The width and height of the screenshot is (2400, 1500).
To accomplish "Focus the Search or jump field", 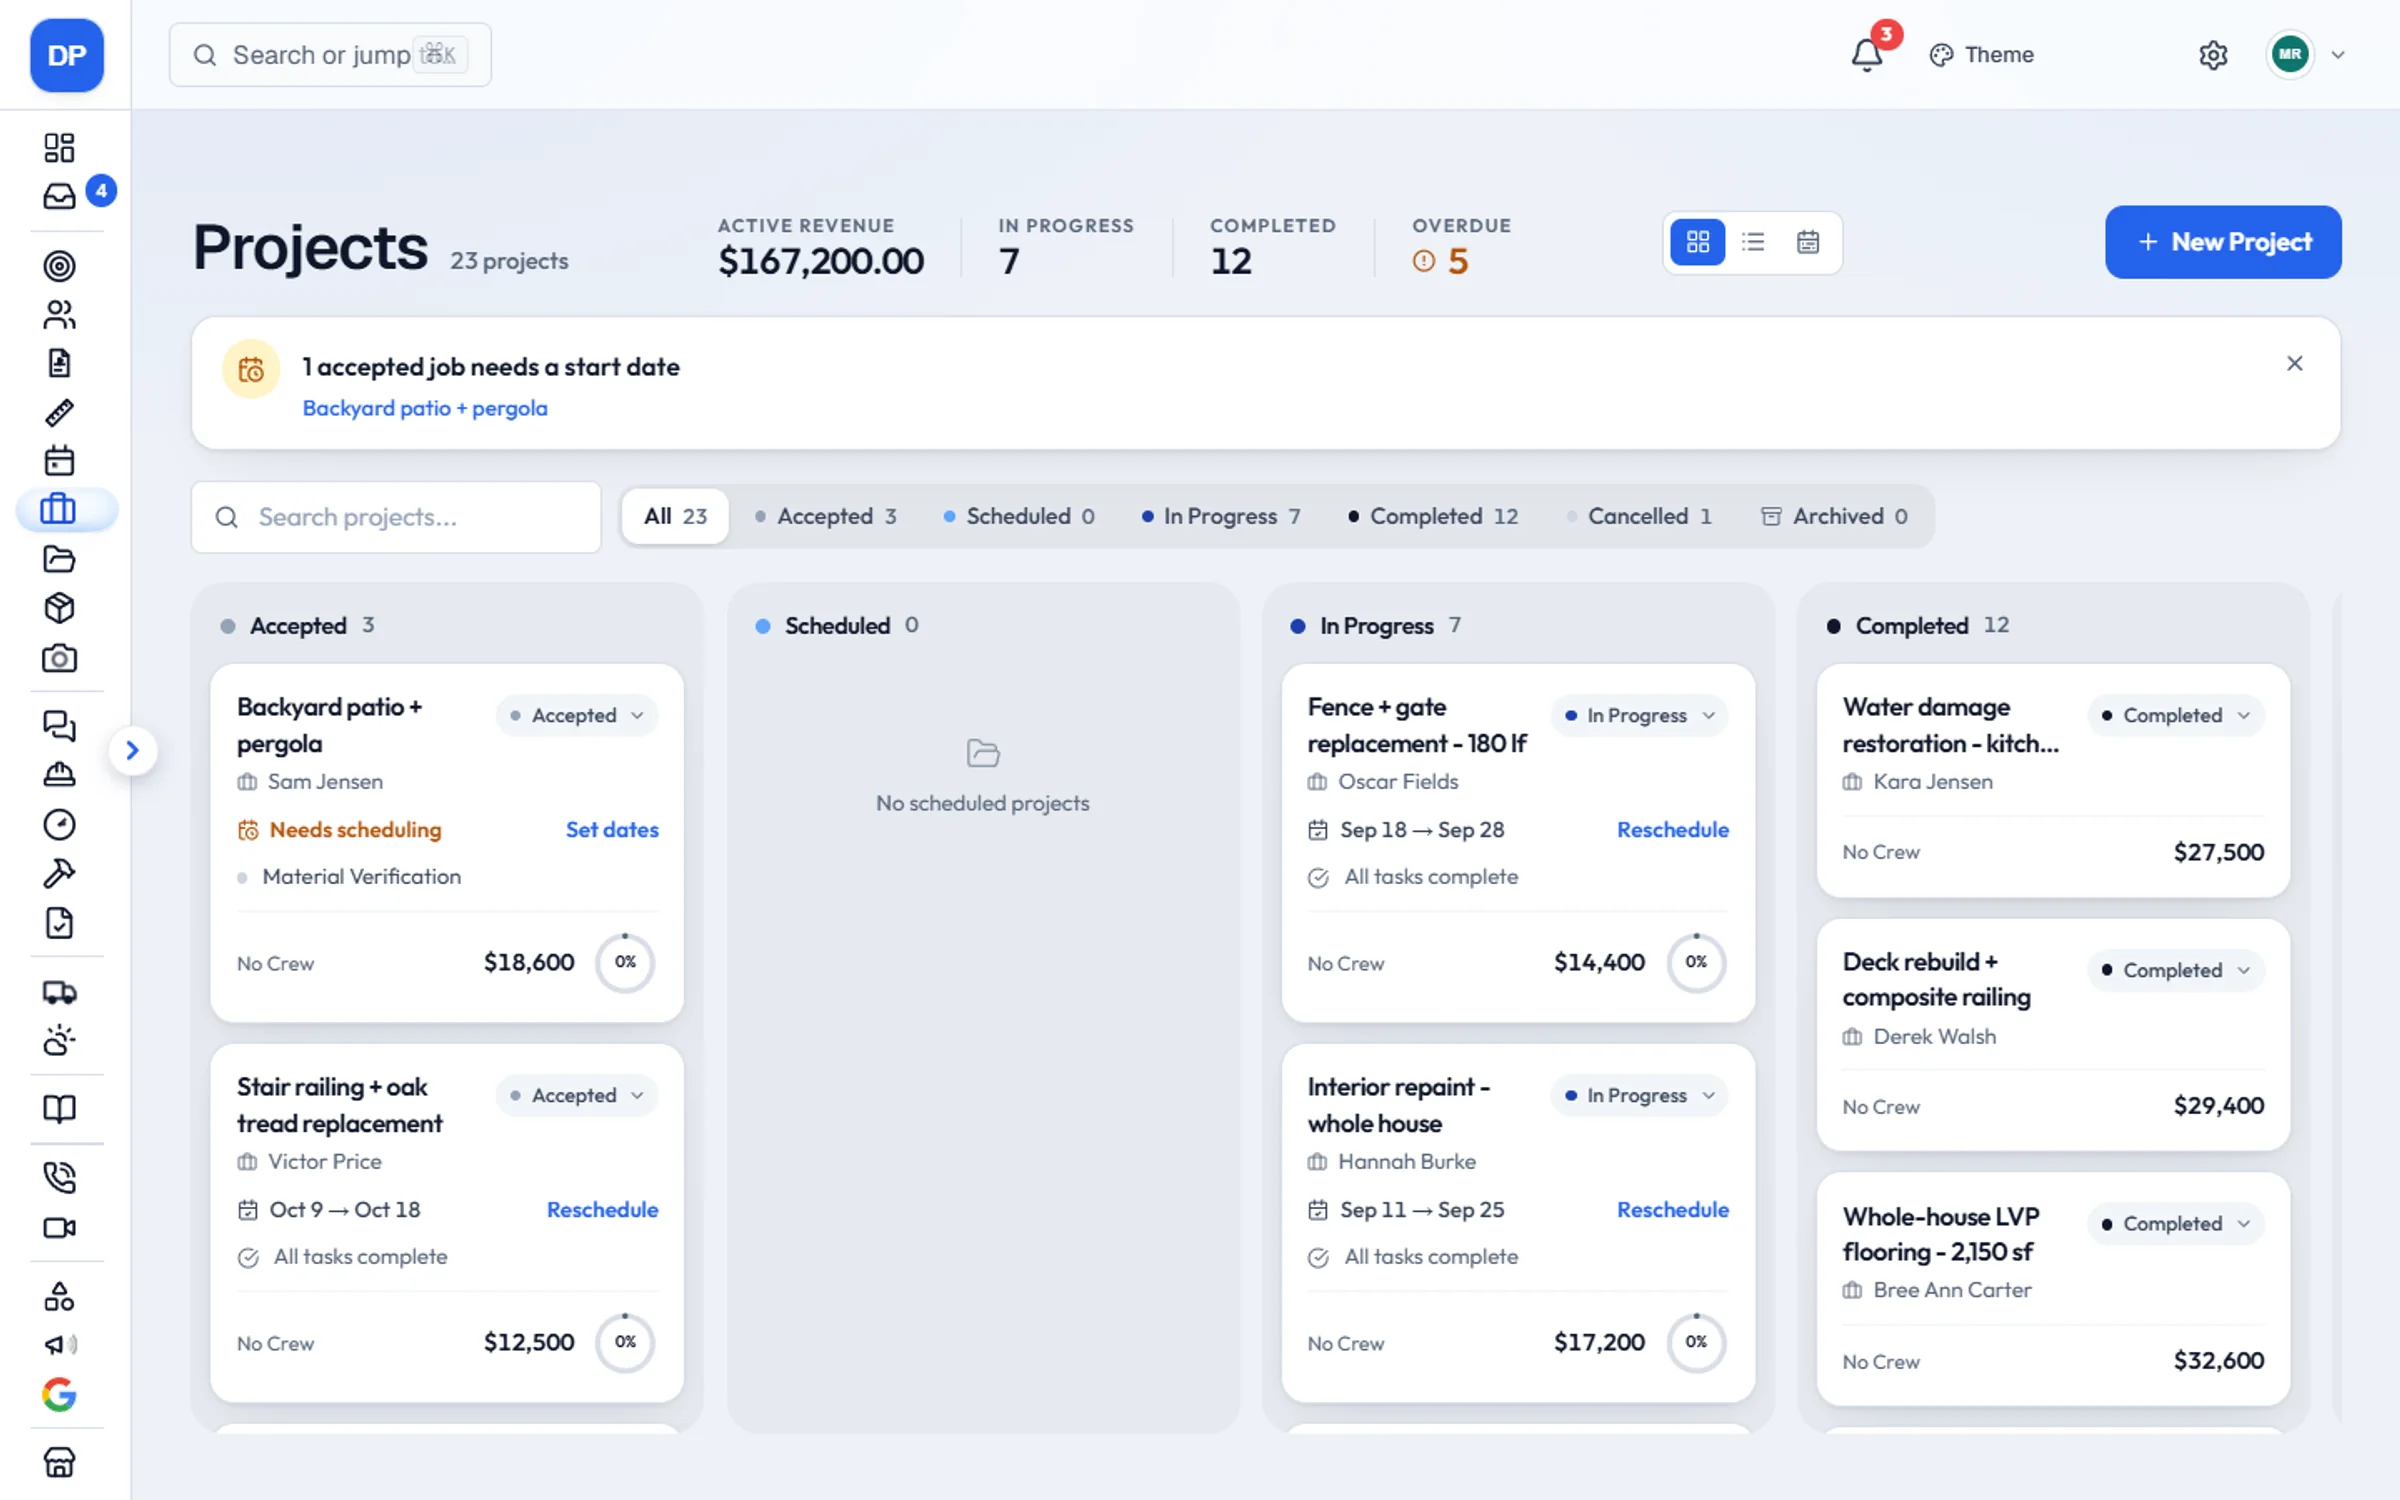I will coord(330,55).
